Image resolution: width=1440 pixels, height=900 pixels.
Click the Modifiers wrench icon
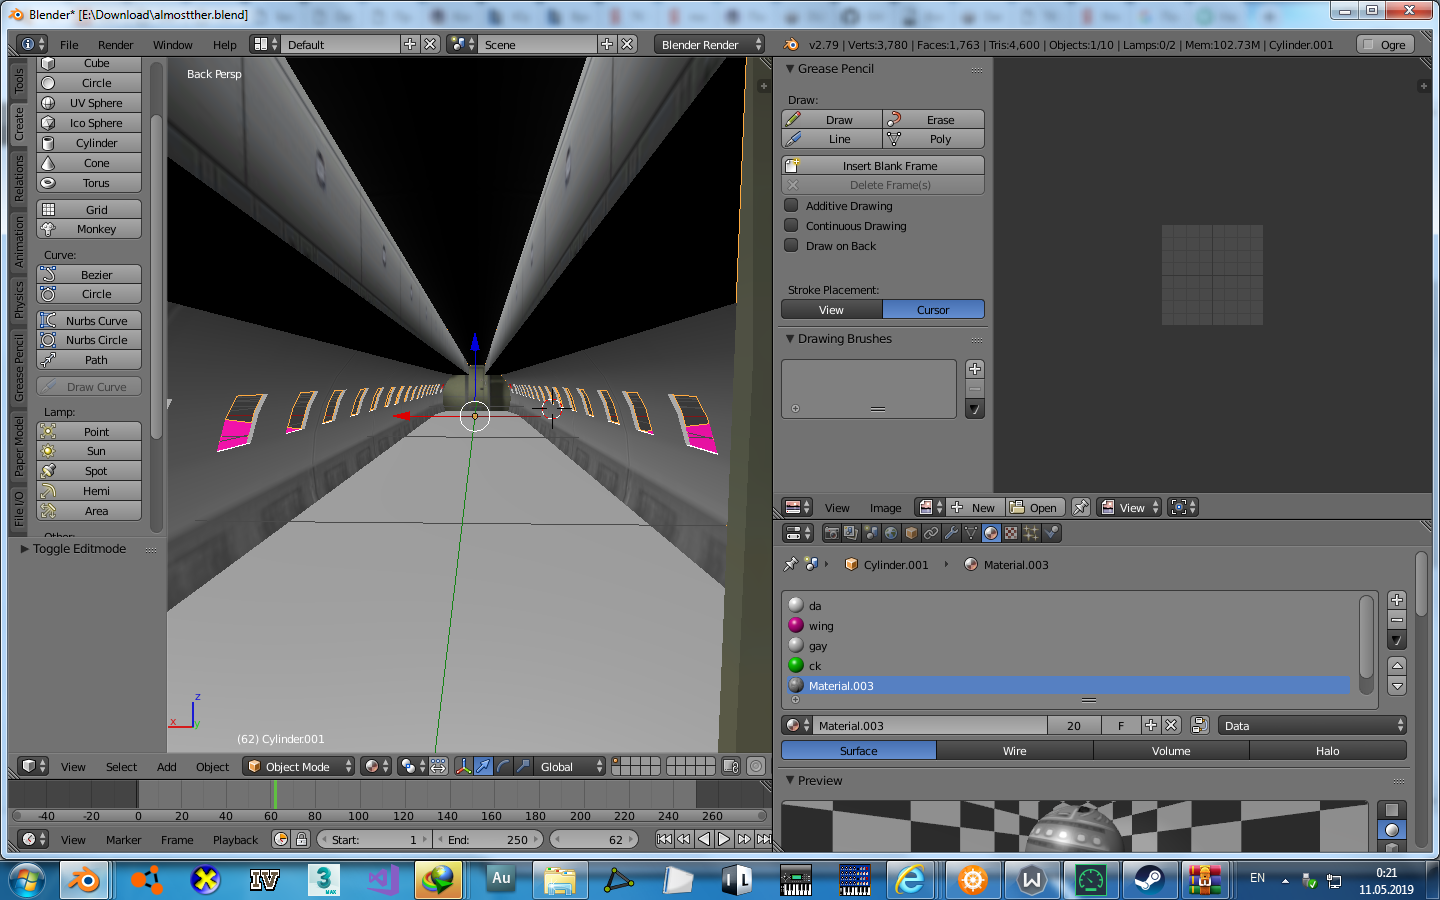click(x=951, y=533)
